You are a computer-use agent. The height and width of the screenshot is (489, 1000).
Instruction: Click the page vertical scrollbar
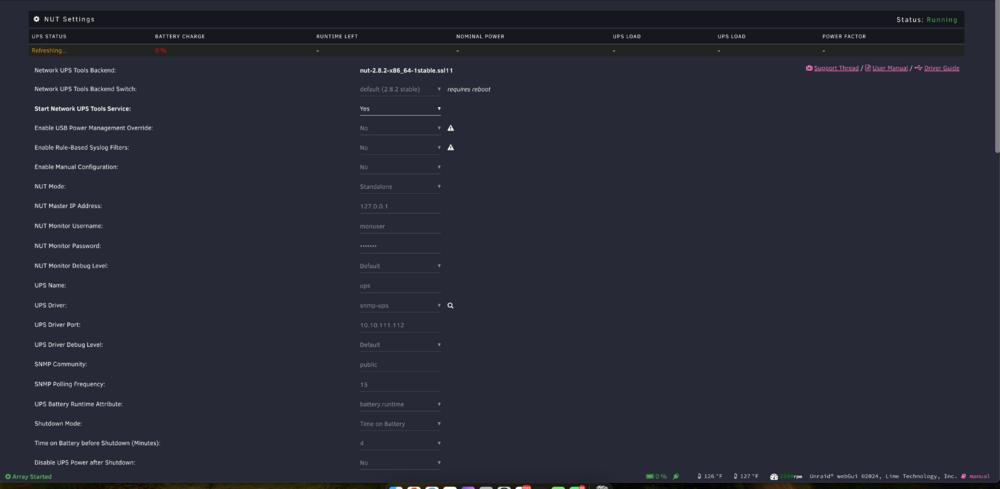[997, 77]
